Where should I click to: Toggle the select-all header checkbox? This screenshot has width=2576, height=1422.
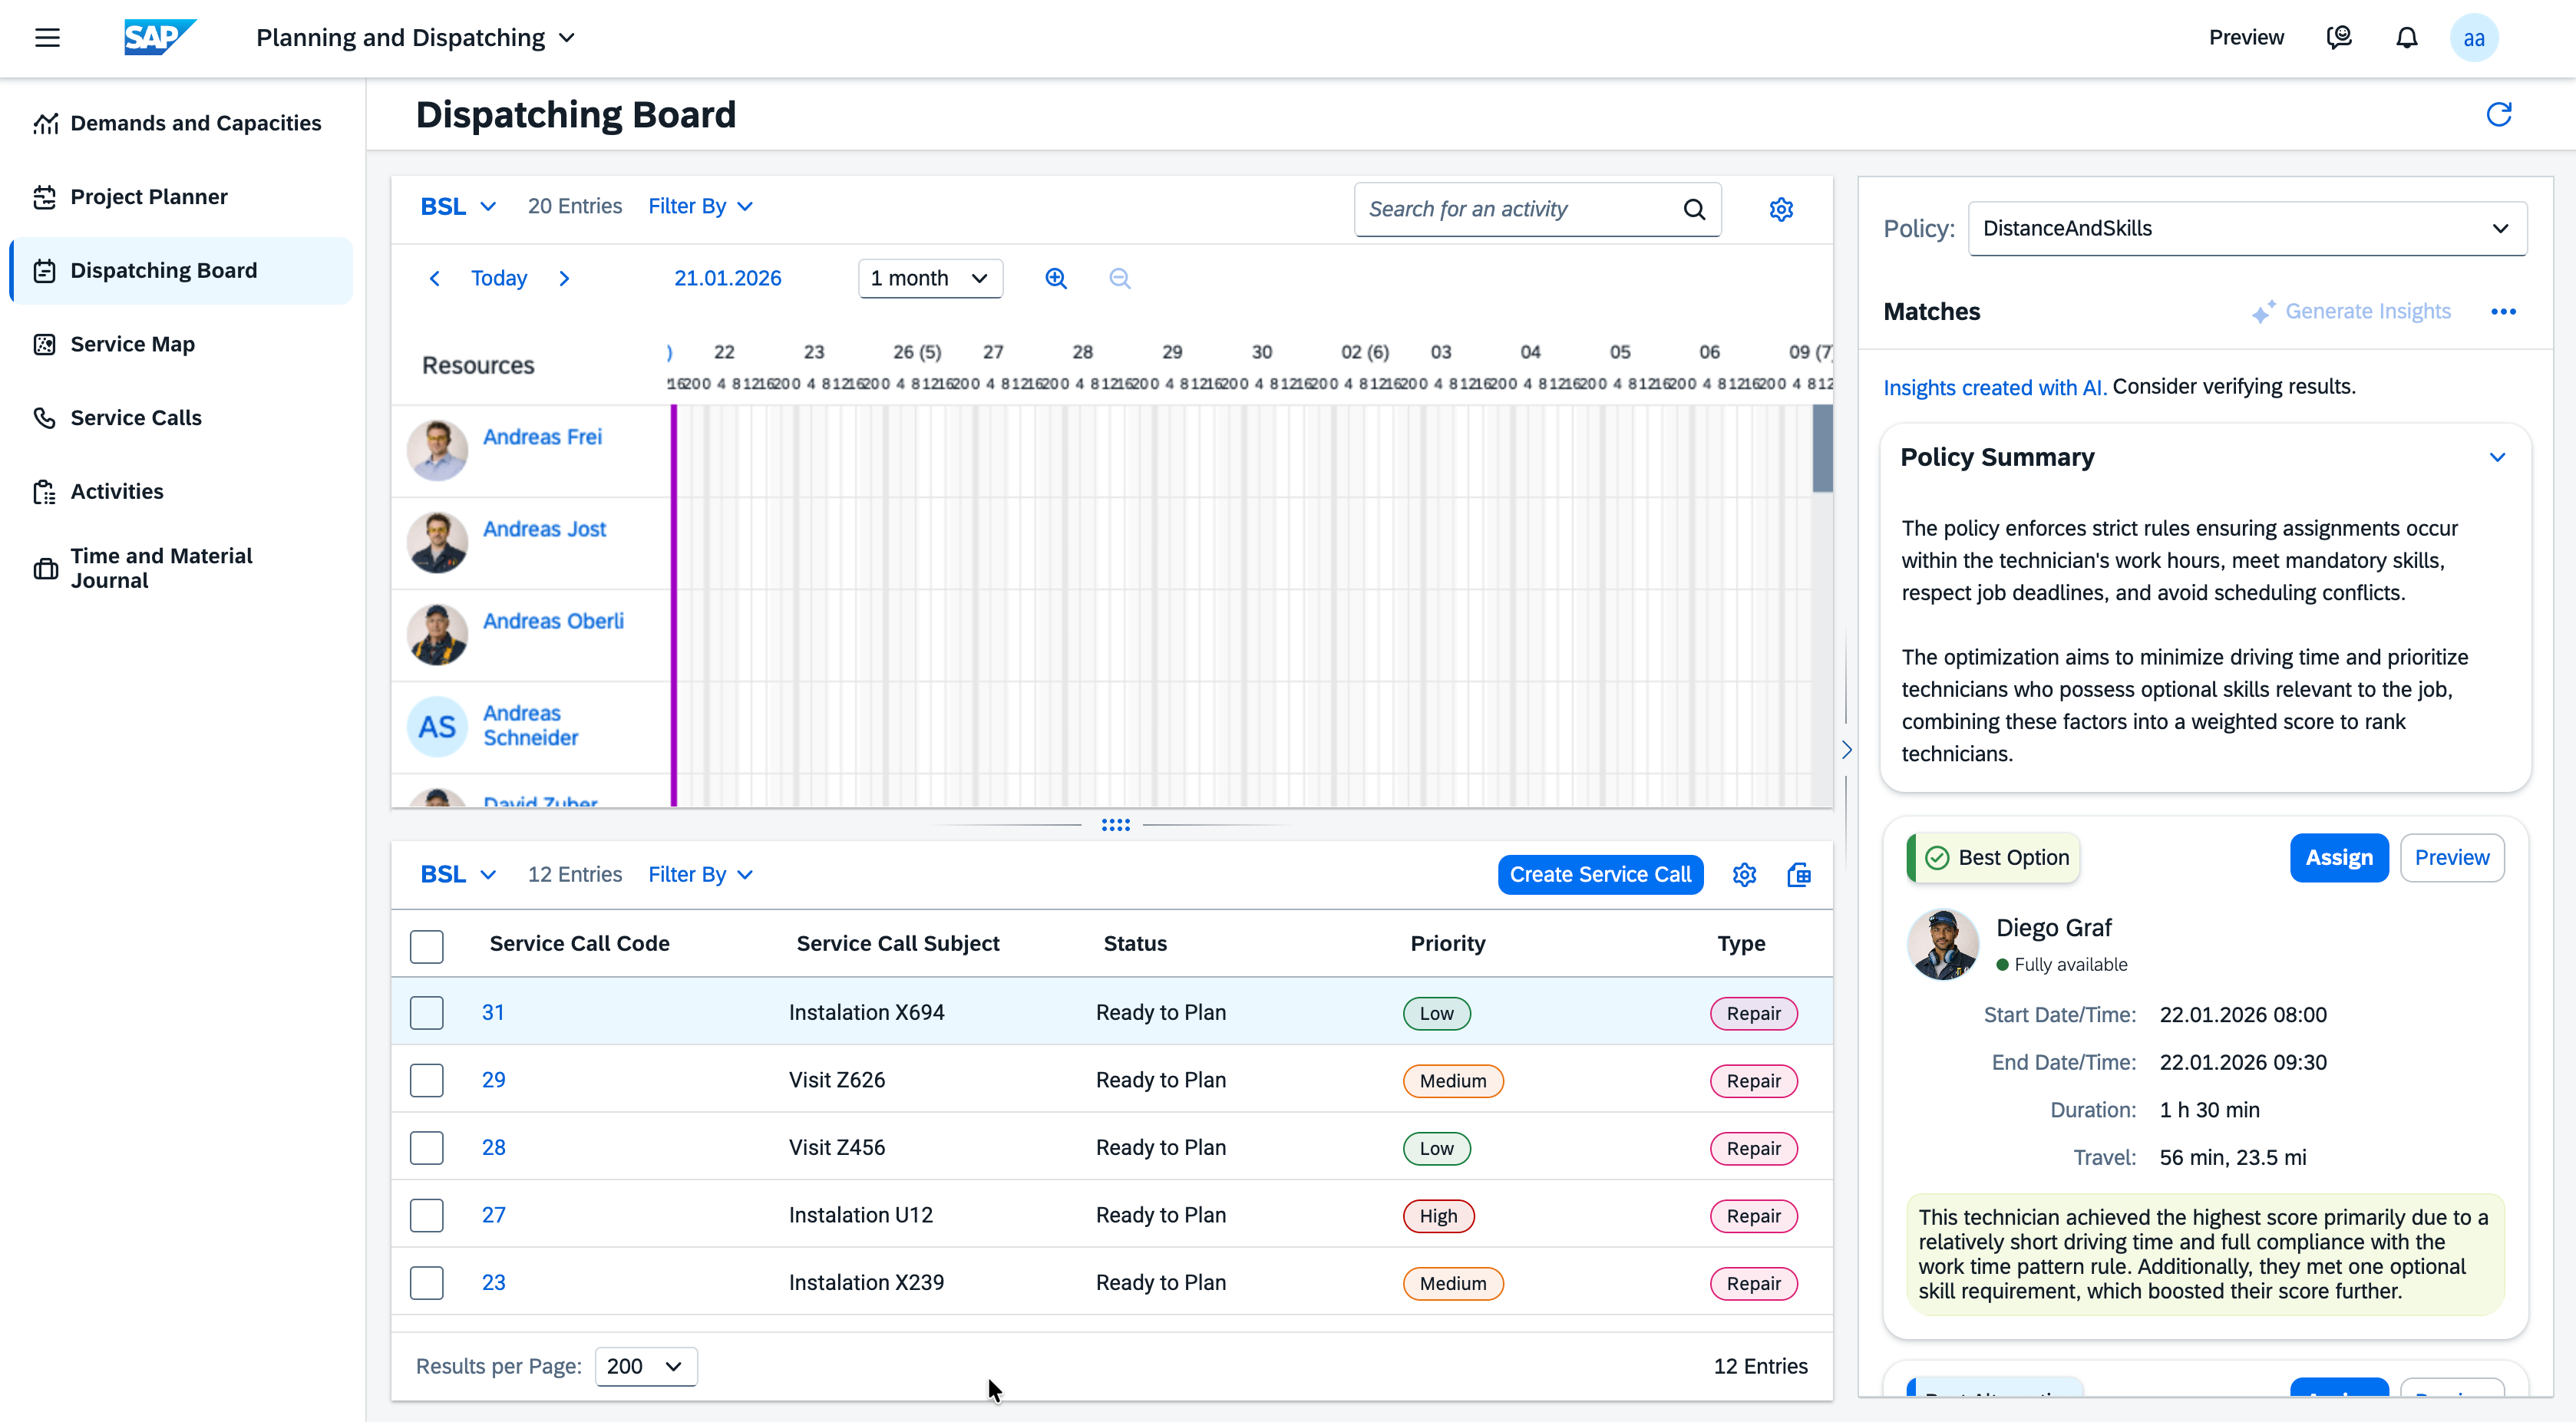(426, 945)
